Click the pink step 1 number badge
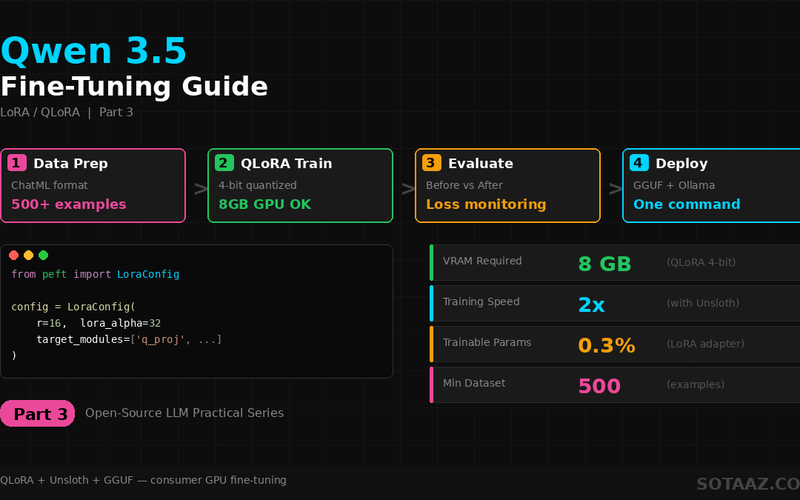The image size is (800, 500). click(17, 163)
